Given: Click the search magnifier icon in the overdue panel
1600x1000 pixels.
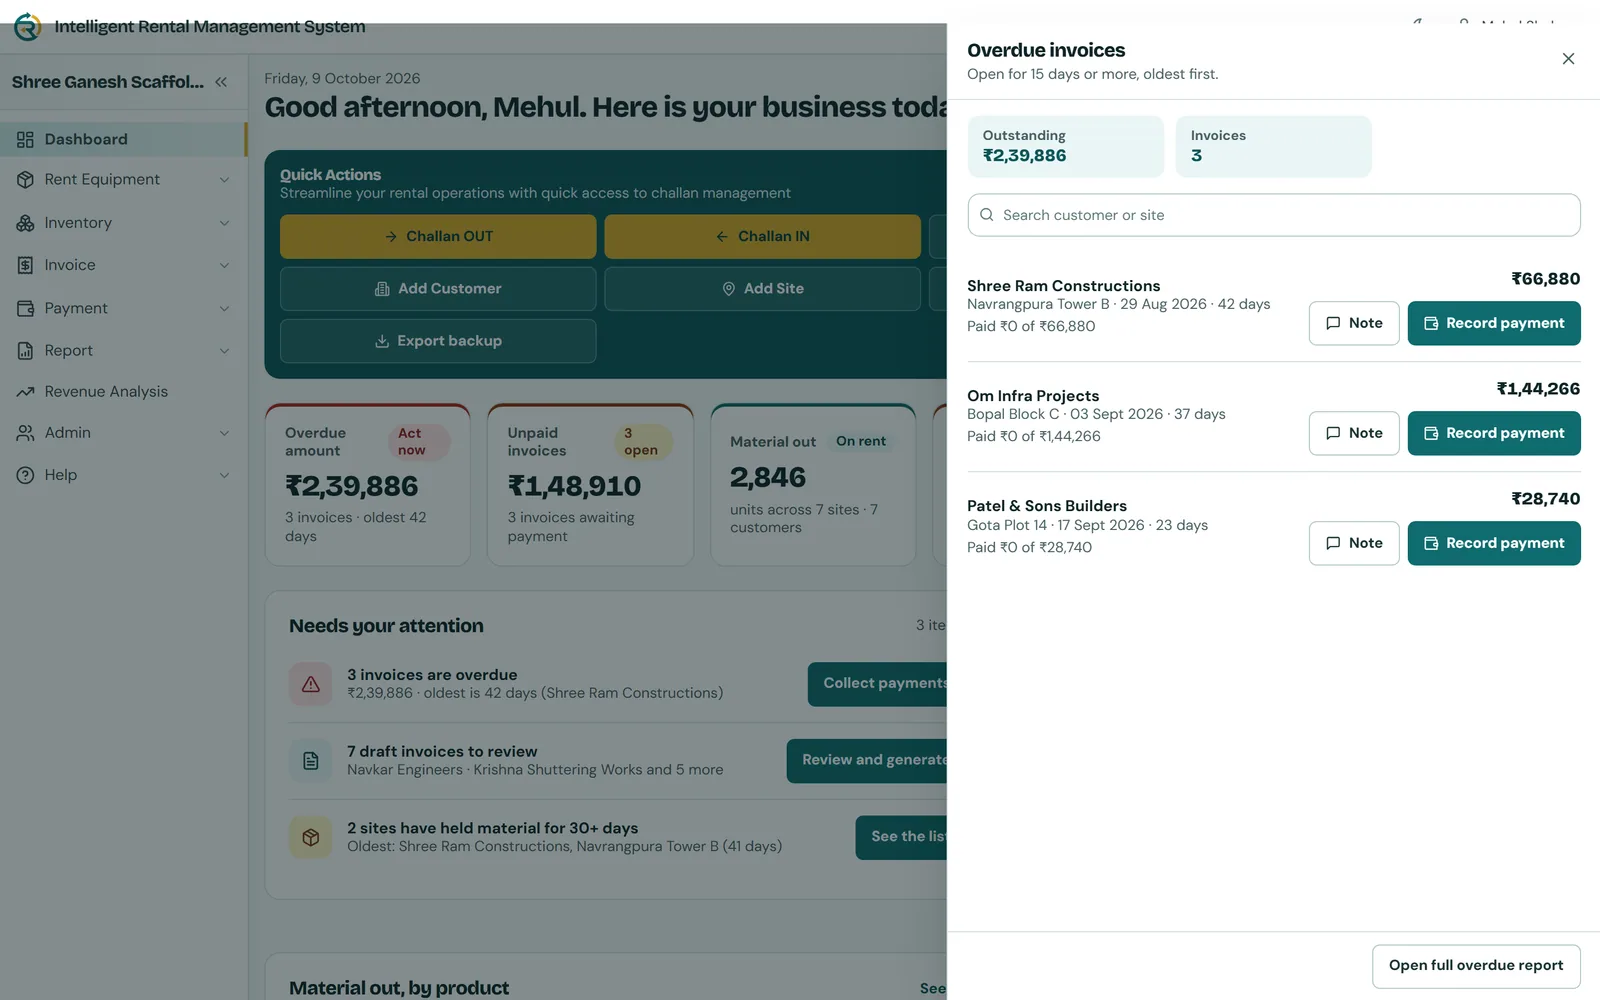Looking at the screenshot, I should [987, 215].
